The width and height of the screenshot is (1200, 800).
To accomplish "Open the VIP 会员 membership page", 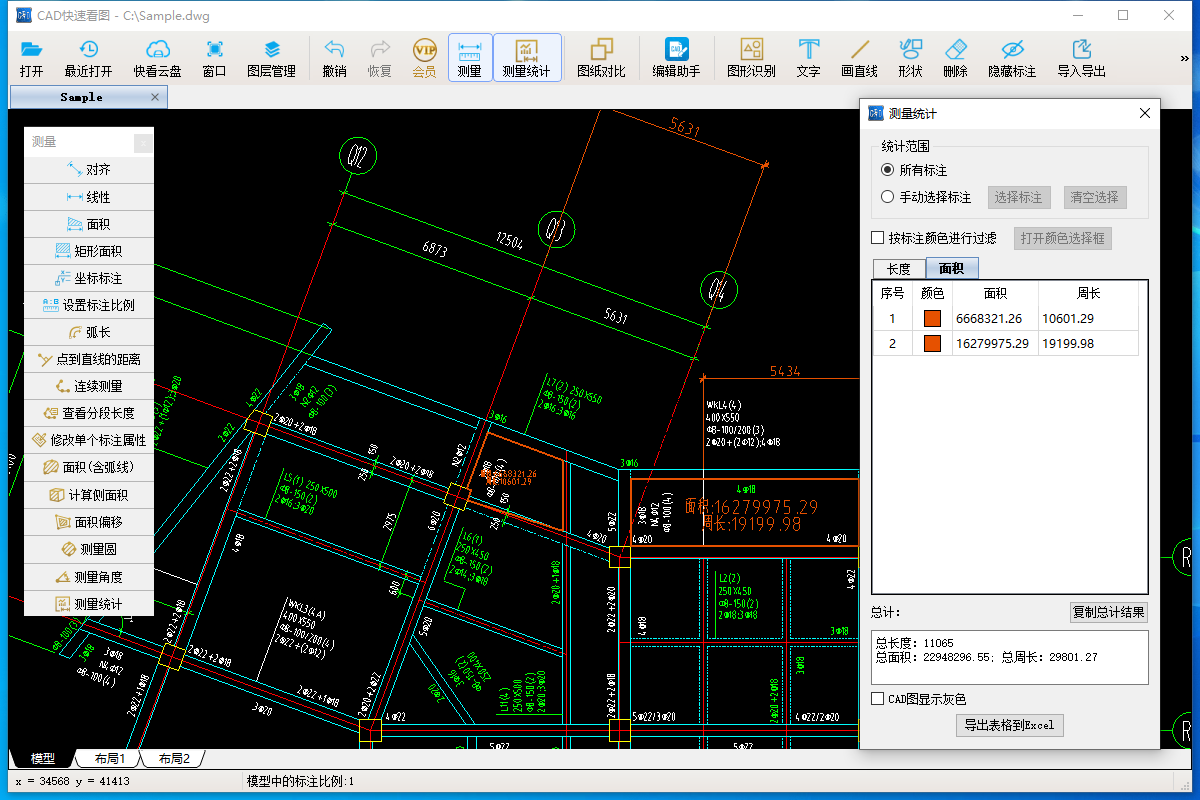I will pos(424,58).
